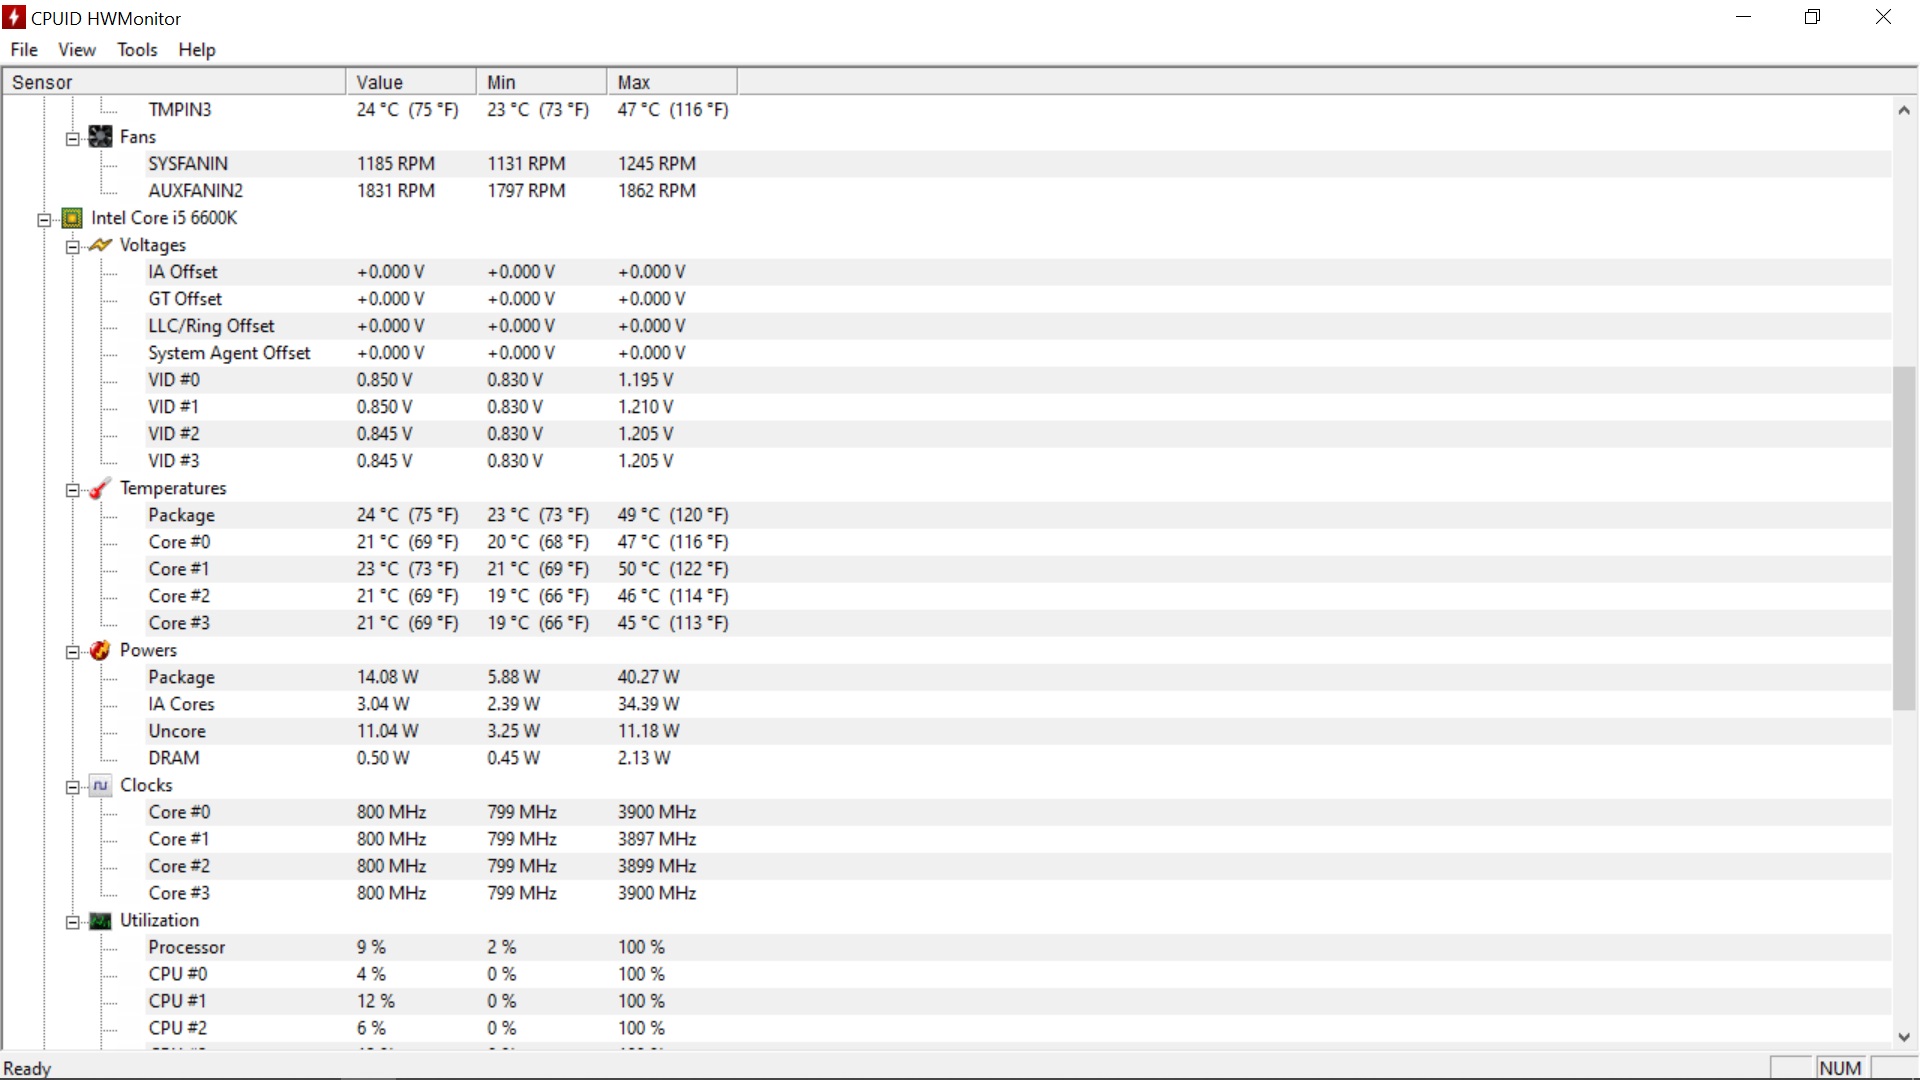The image size is (1920, 1080).
Task: Open the Tools menu
Action: pyautogui.click(x=137, y=50)
